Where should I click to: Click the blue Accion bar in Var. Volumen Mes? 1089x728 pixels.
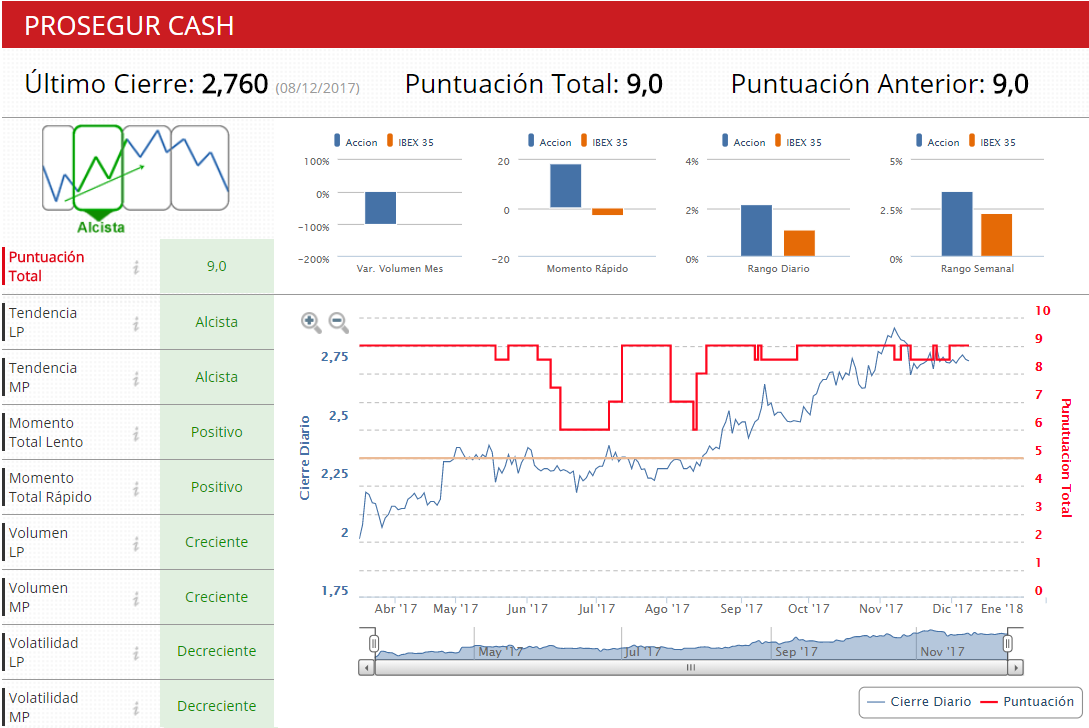coord(381,208)
